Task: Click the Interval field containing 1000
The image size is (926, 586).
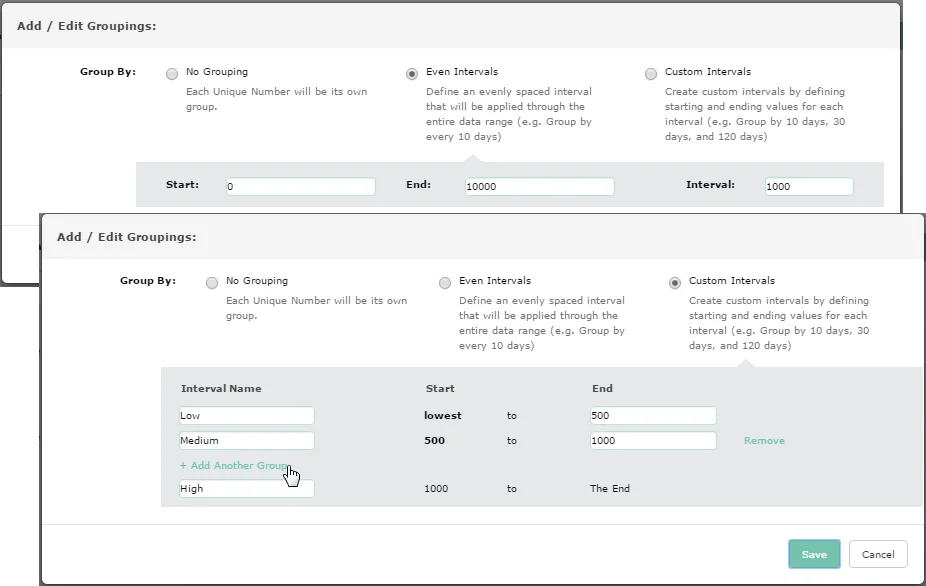Action: pyautogui.click(x=809, y=187)
